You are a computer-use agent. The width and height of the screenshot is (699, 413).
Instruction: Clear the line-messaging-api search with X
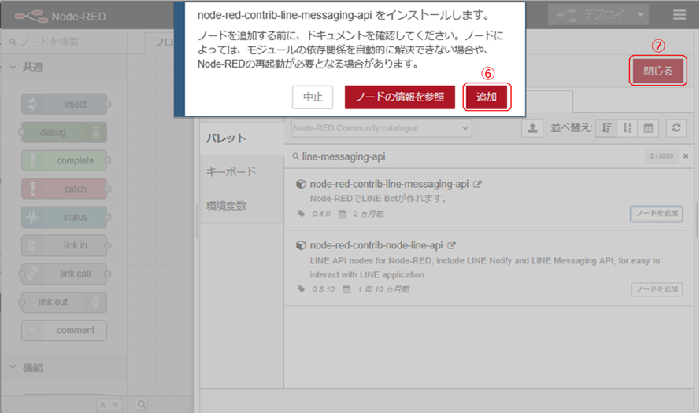tap(684, 157)
